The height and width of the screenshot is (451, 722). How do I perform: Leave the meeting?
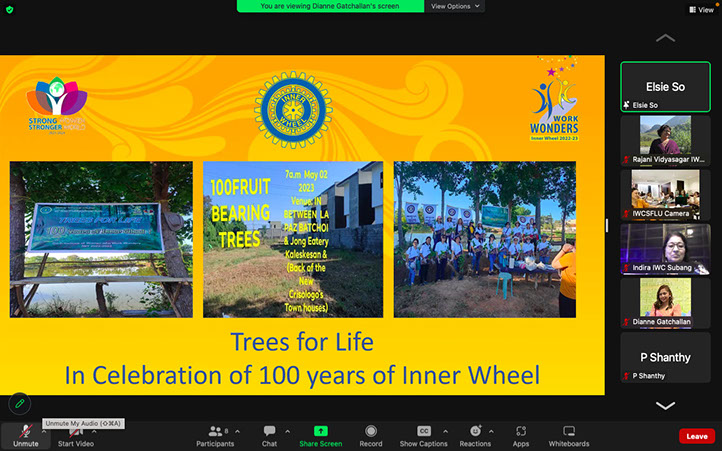(696, 436)
